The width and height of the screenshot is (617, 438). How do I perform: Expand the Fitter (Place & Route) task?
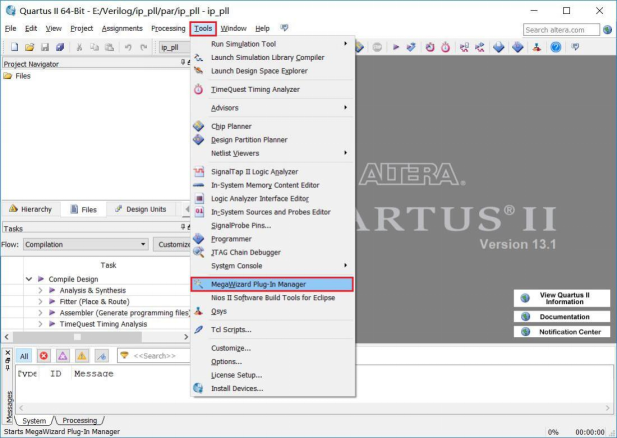coord(40,301)
